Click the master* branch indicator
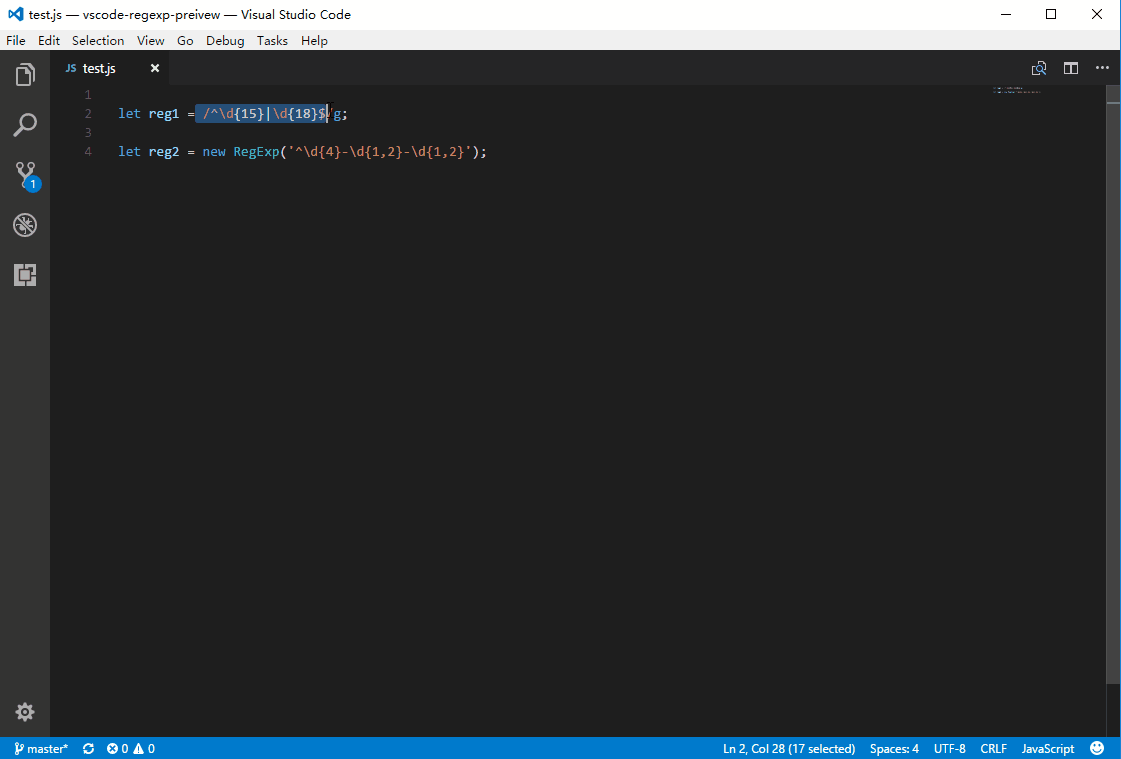 coord(40,748)
